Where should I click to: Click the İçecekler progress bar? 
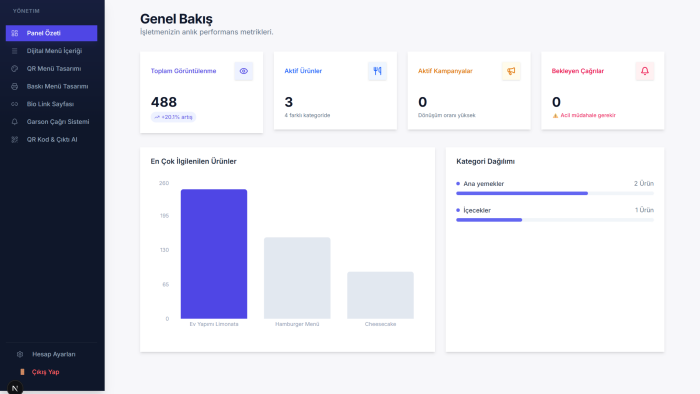(x=555, y=220)
